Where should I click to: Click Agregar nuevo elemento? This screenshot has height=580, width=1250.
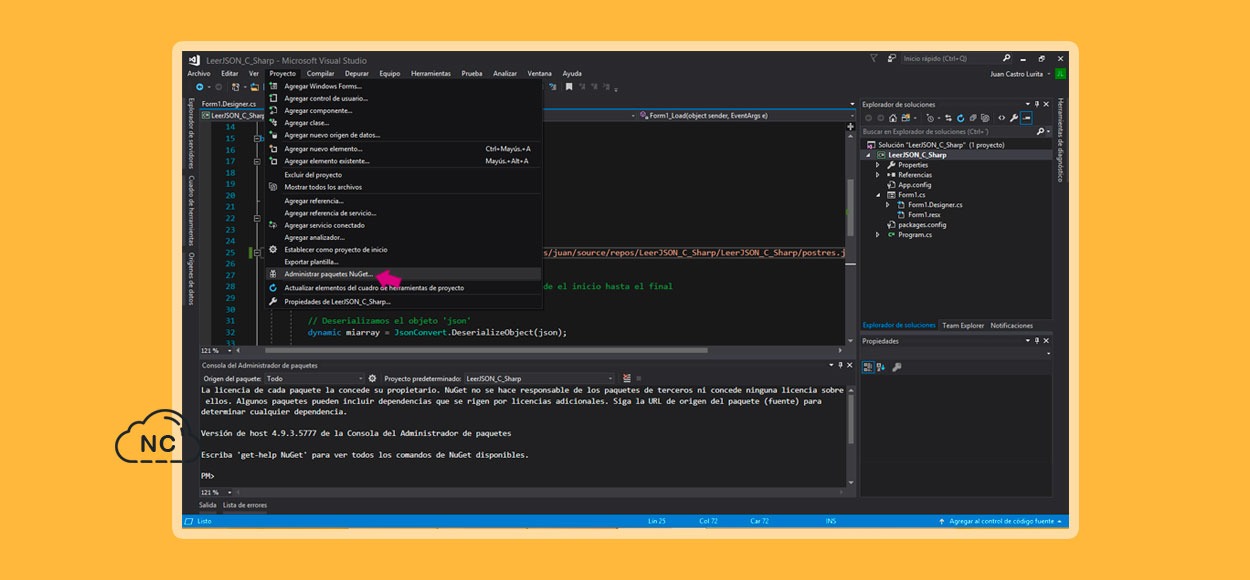tap(403, 149)
